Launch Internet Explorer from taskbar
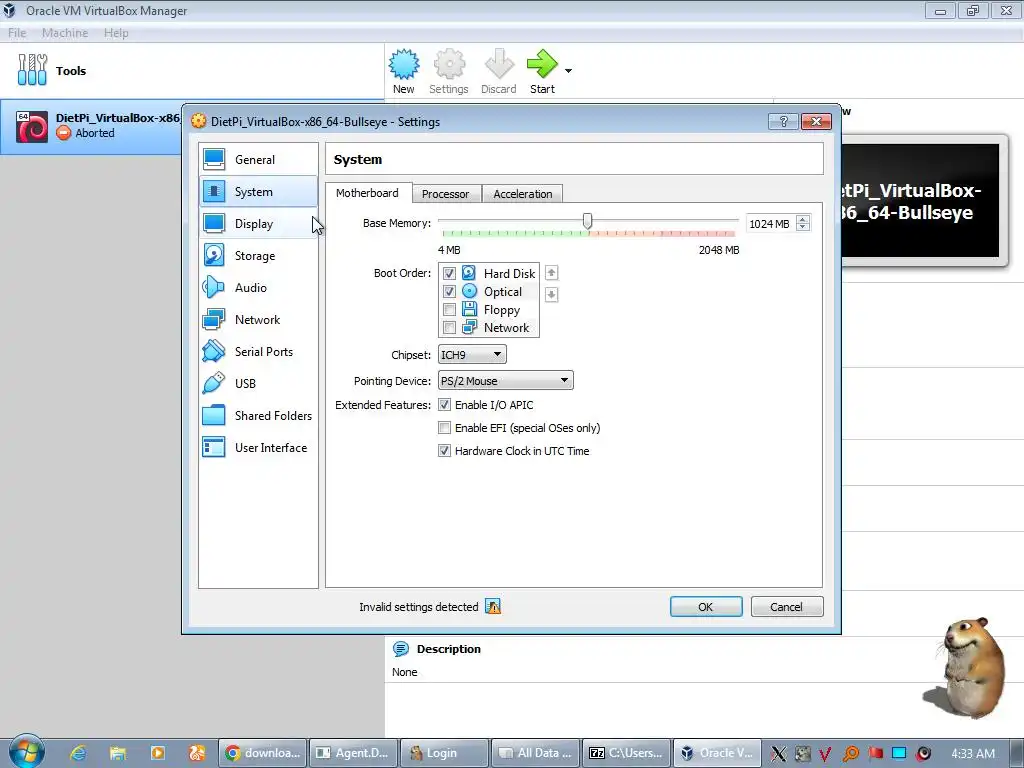Screen dimensions: 1024x768 (x=78, y=753)
